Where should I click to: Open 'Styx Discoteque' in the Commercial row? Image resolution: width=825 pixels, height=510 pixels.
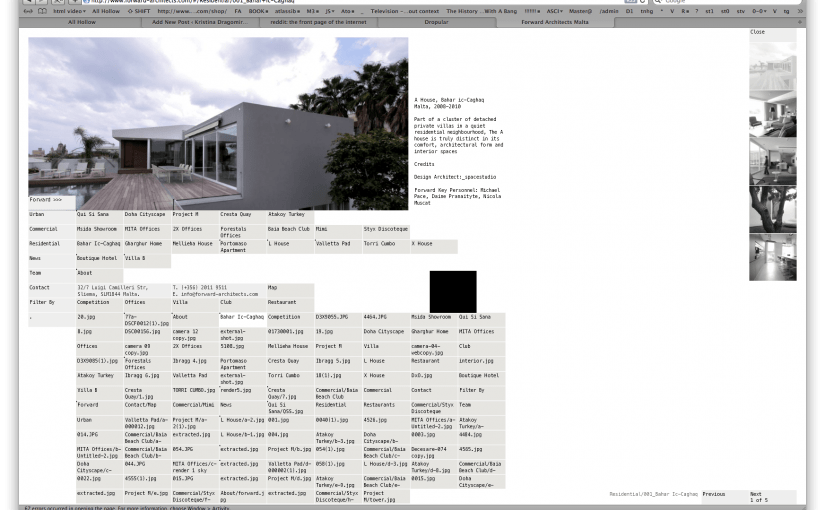point(386,232)
